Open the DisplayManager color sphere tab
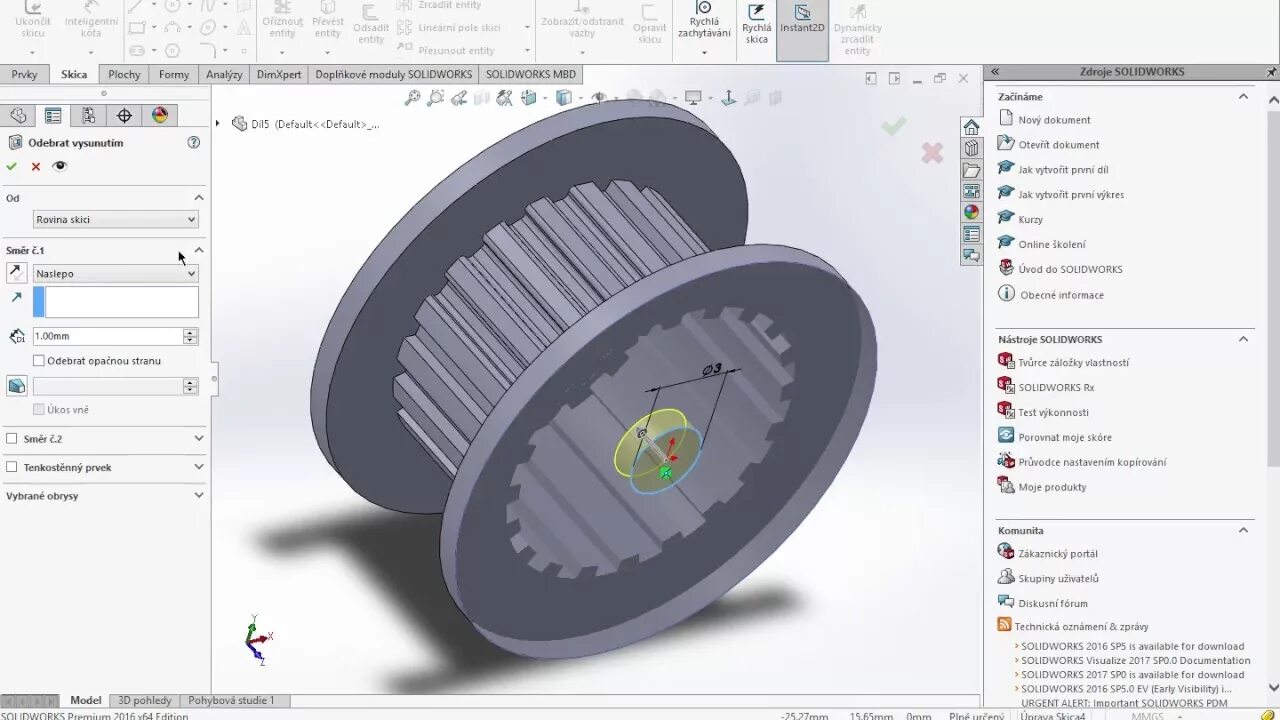 (160, 115)
